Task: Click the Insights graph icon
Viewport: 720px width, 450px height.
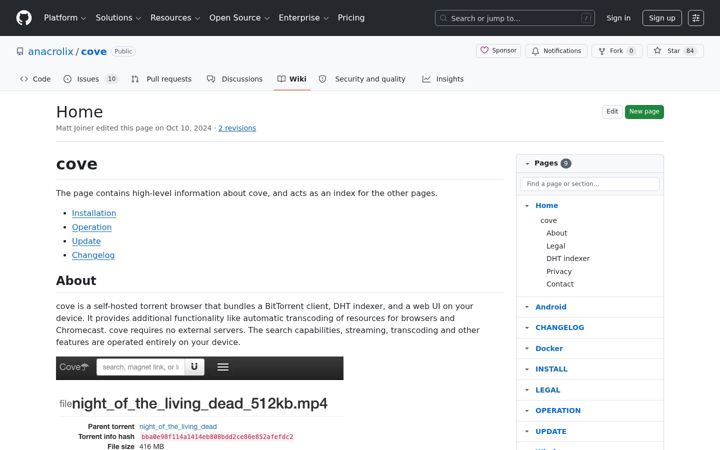Action: pos(426,79)
